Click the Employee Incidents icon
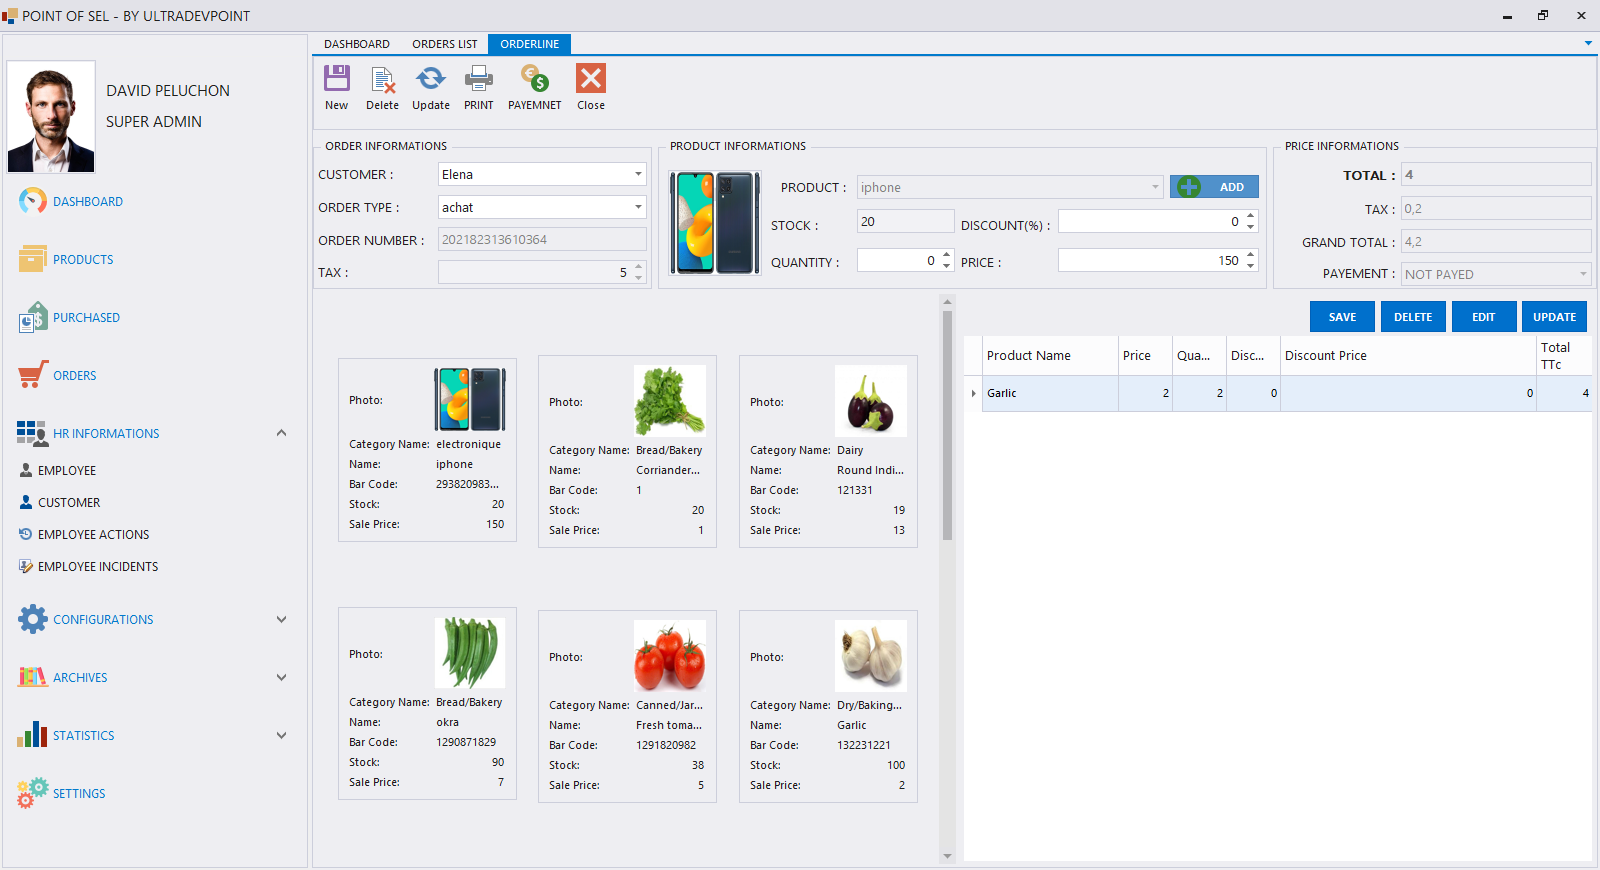Image resolution: width=1600 pixels, height=870 pixels. (x=26, y=566)
